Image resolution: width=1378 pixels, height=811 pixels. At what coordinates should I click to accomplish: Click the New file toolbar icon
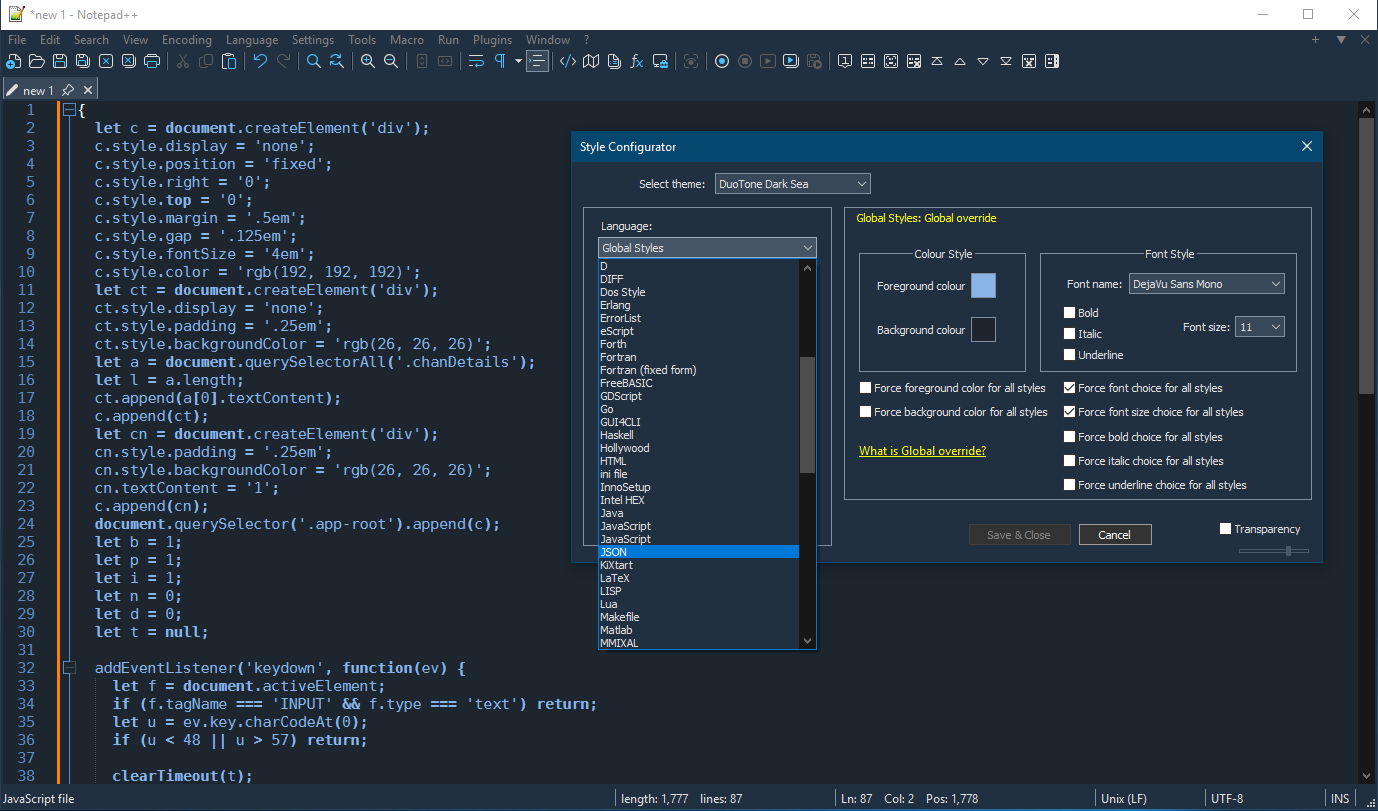click(13, 62)
